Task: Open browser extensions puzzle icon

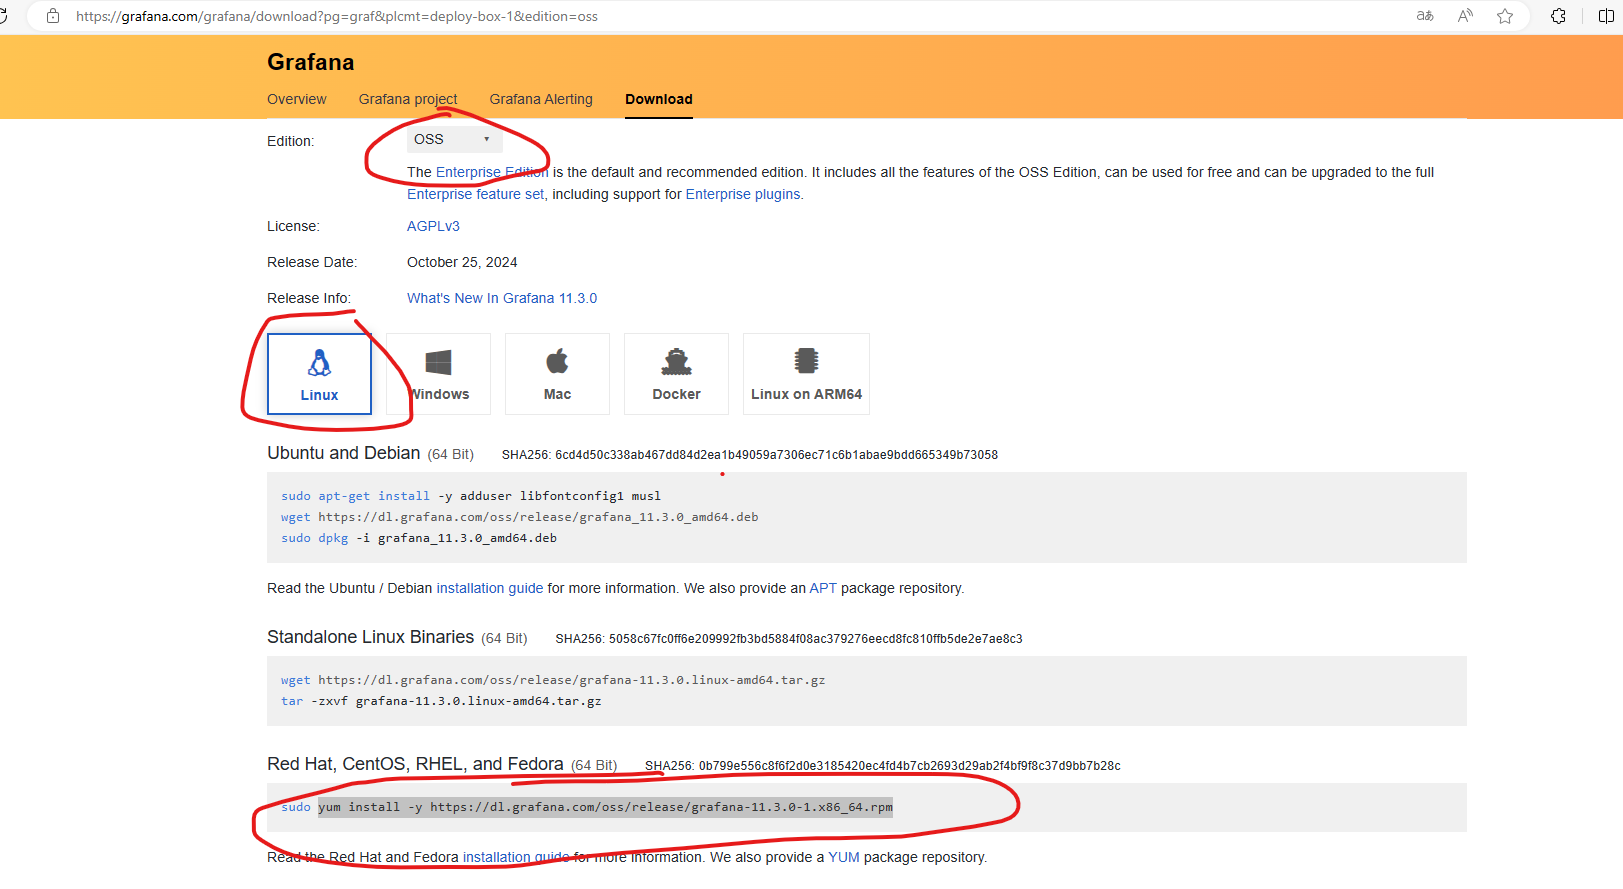Action: click(x=1558, y=16)
